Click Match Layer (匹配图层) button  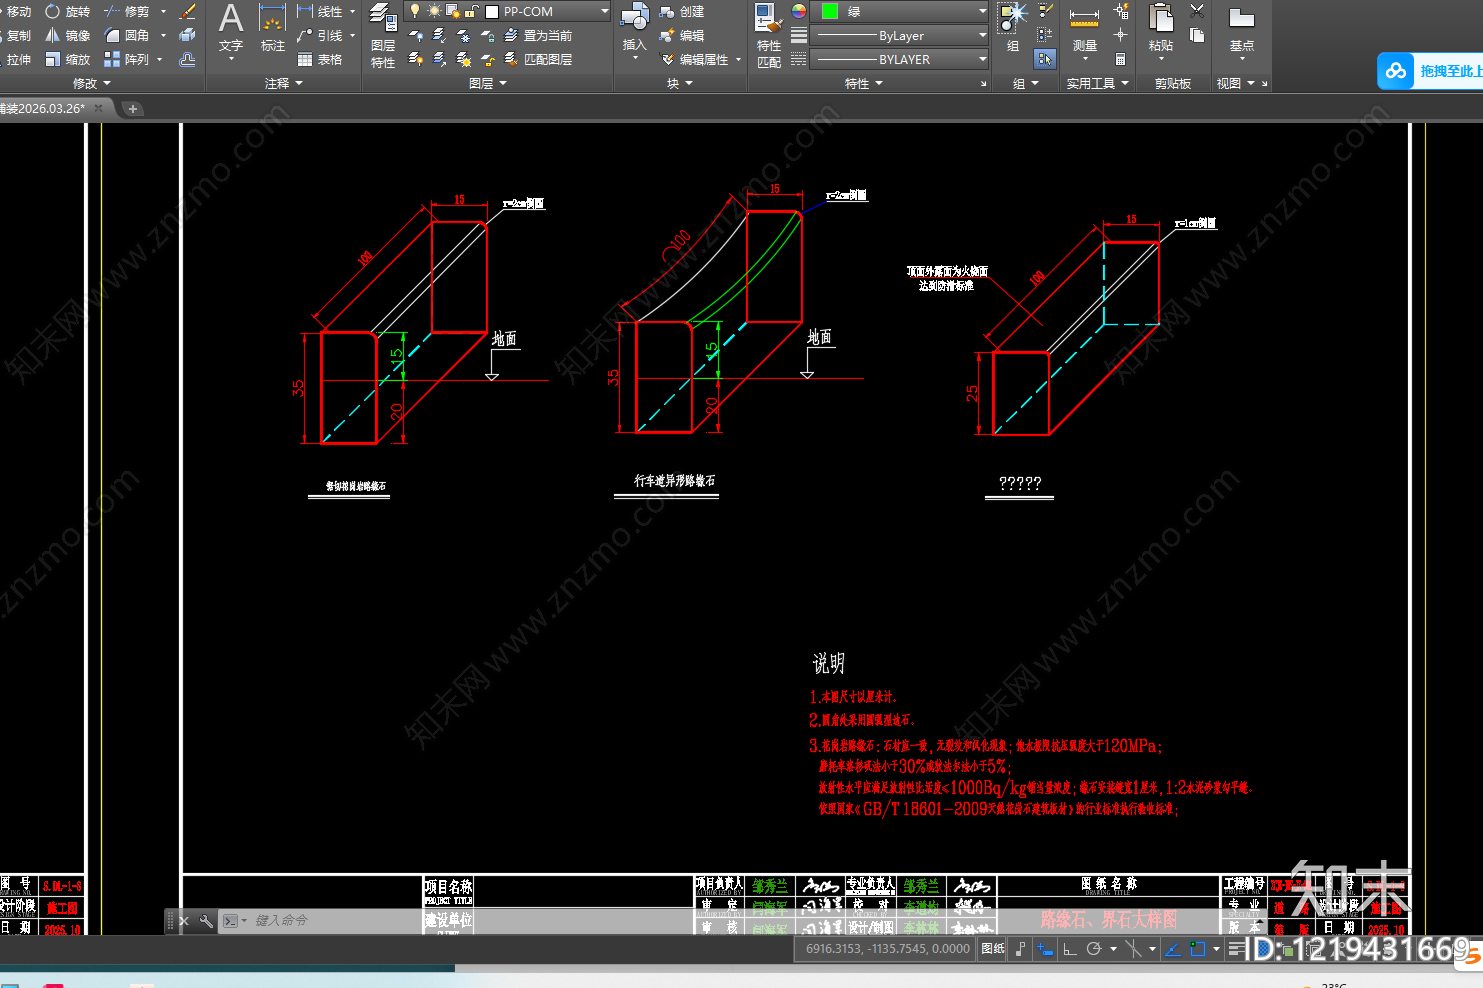(x=538, y=60)
